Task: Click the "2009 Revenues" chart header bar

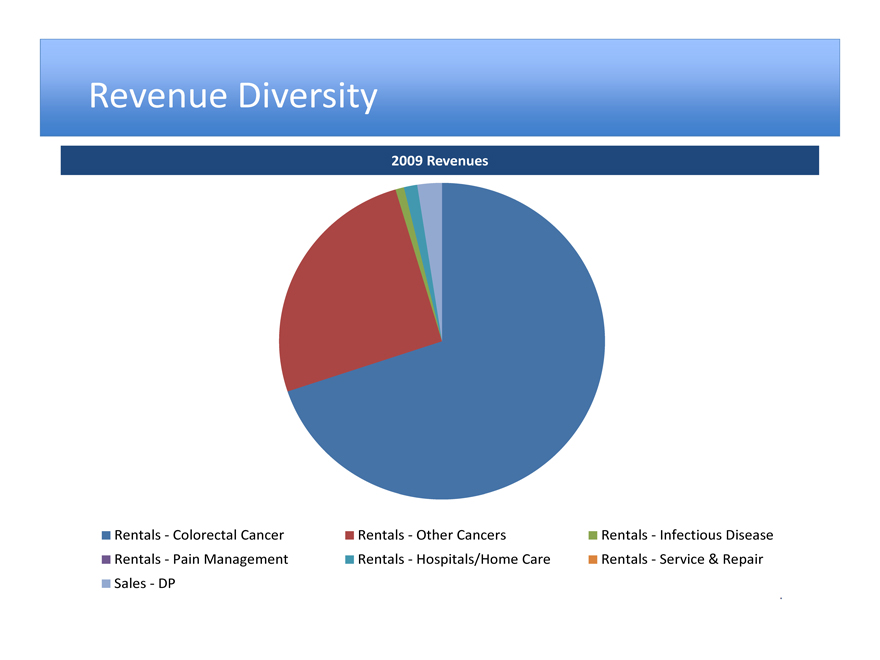Action: (439, 160)
